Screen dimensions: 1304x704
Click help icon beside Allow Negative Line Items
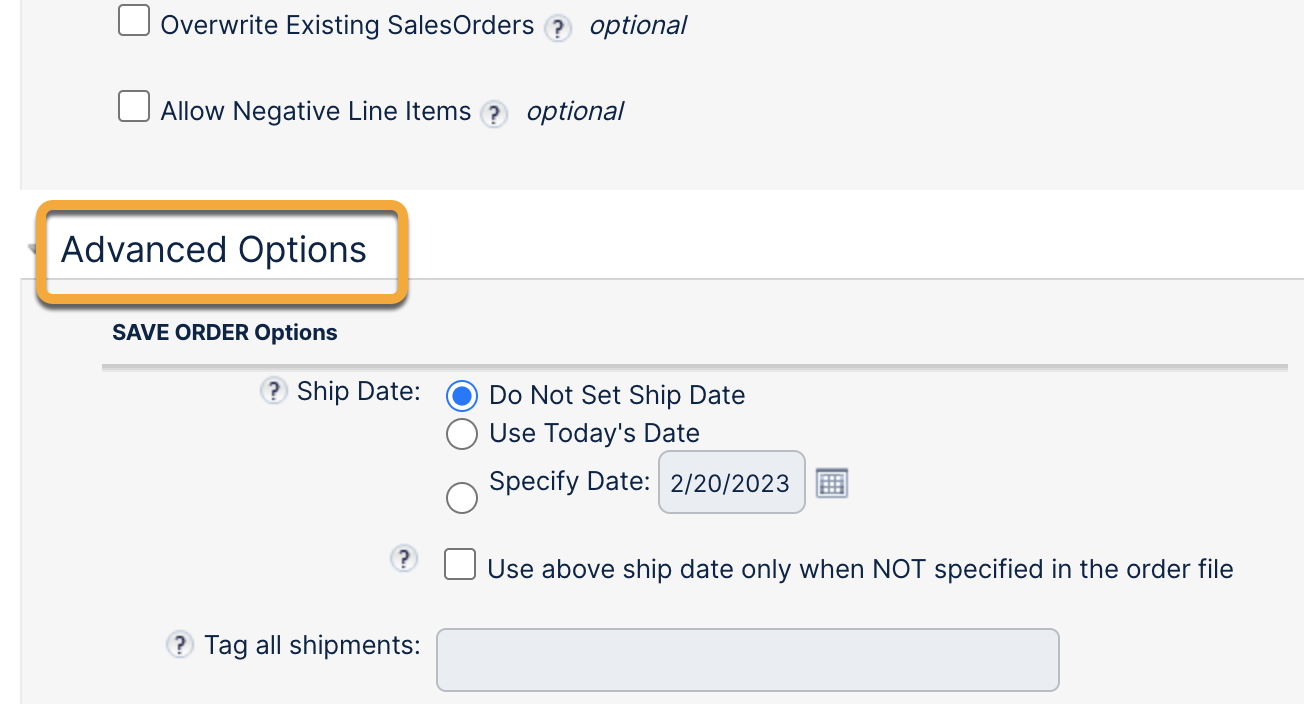click(493, 114)
